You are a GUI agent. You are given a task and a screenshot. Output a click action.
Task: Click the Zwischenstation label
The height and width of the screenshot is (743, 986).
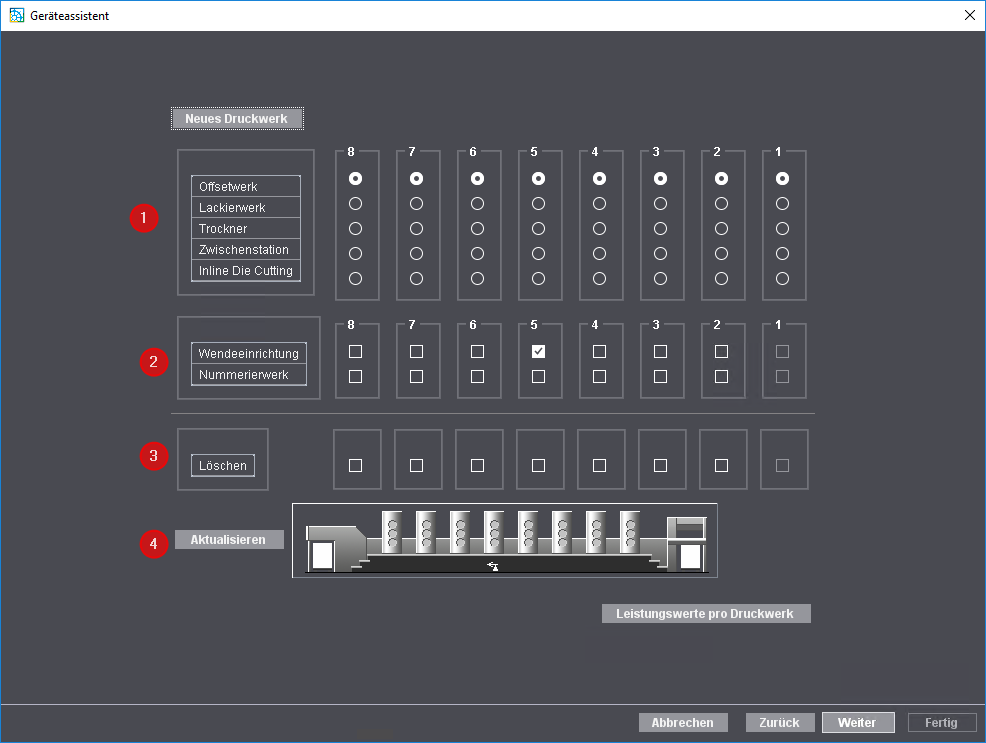[x=244, y=250]
